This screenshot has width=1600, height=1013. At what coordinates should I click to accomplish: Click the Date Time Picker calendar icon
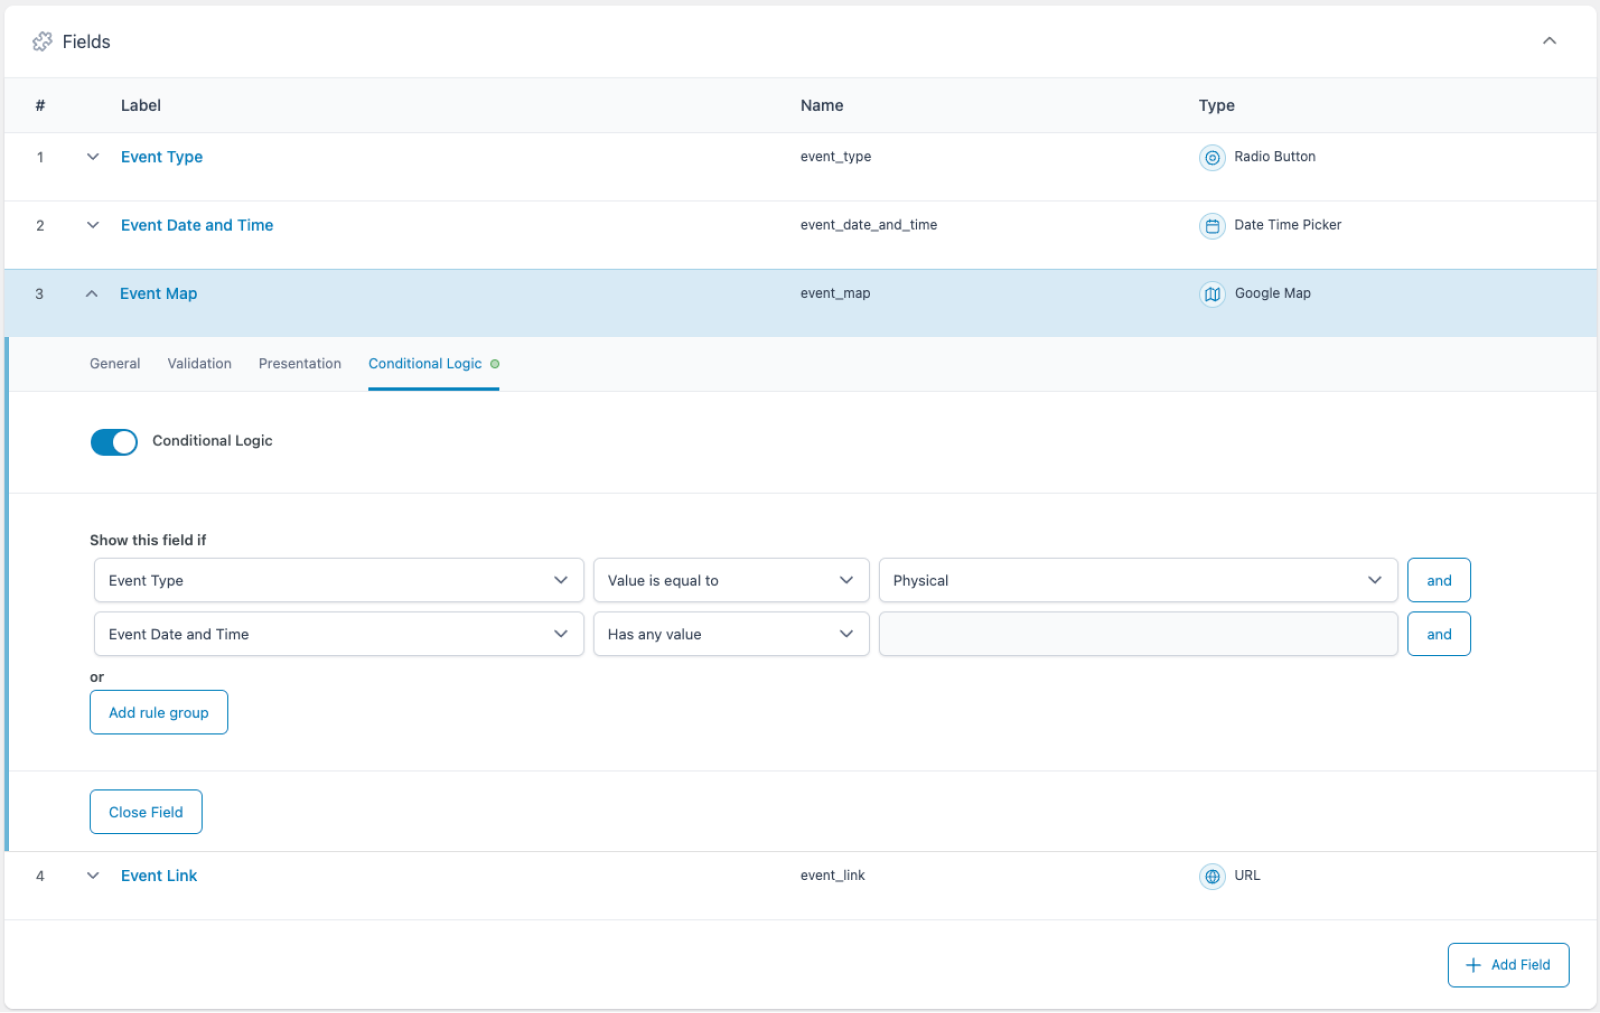(x=1212, y=226)
